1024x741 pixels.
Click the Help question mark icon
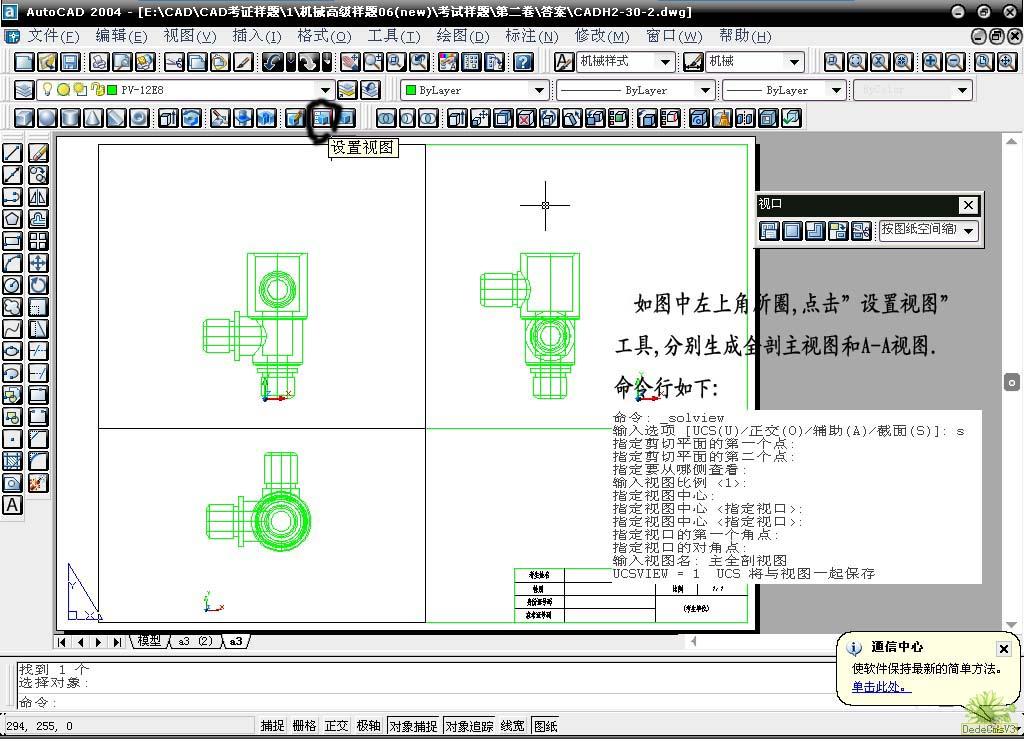523,62
